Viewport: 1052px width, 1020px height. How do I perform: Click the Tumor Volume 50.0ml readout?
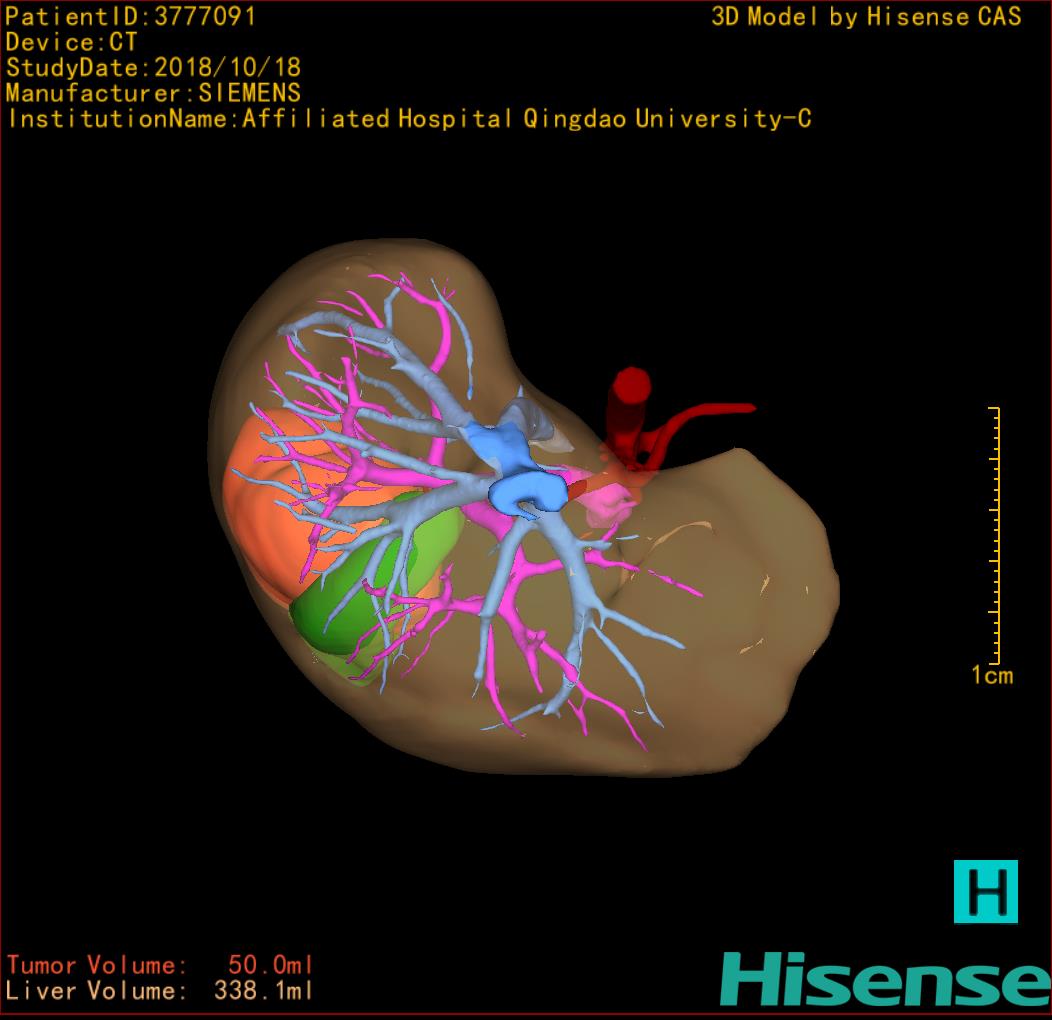tap(160, 966)
